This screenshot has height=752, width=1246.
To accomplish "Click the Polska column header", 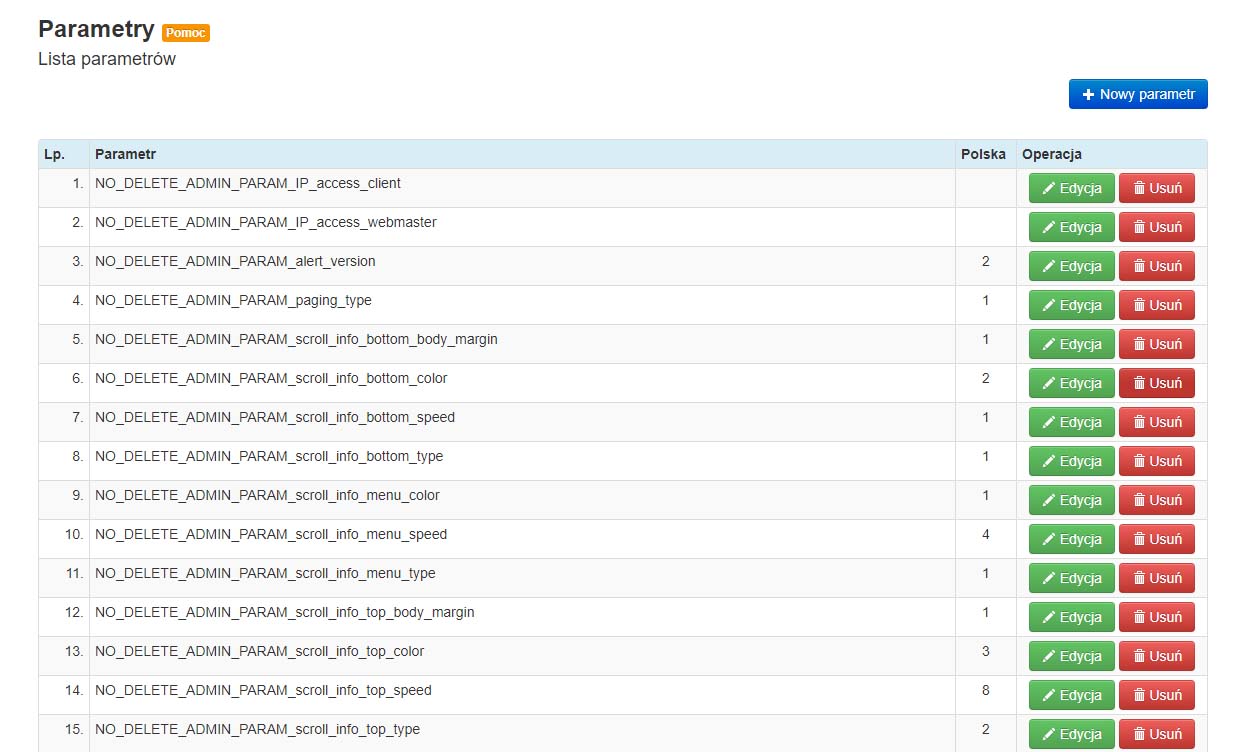I will pyautogui.click(x=983, y=154).
